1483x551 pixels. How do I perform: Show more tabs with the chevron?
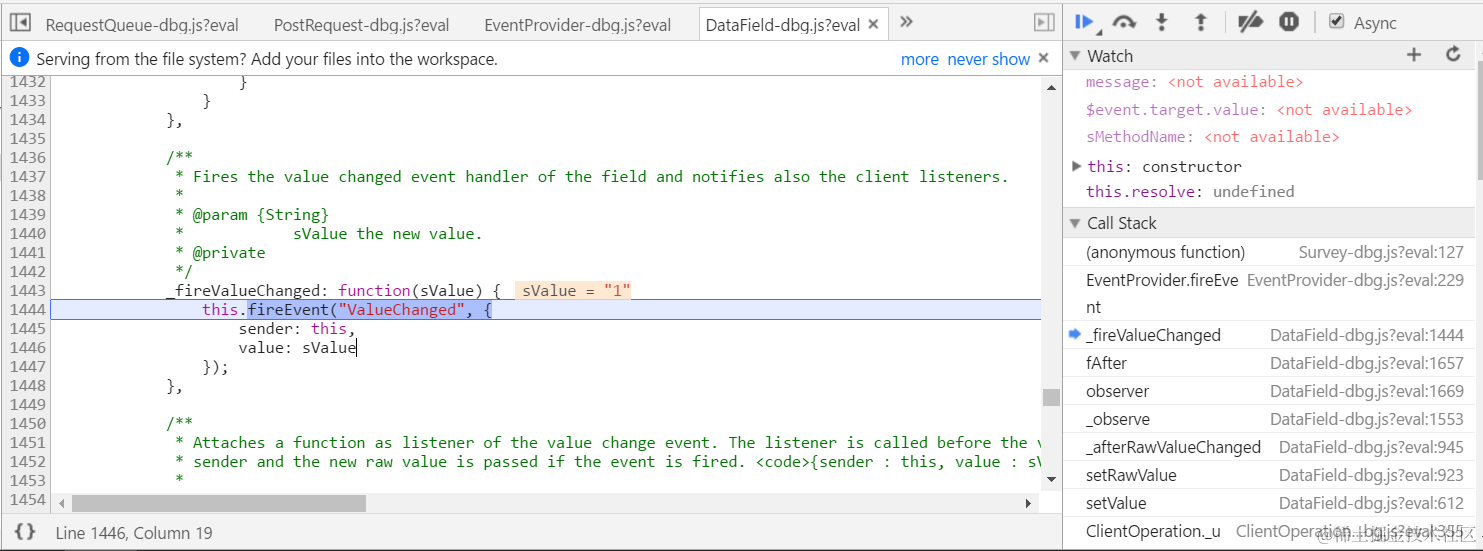tap(906, 22)
